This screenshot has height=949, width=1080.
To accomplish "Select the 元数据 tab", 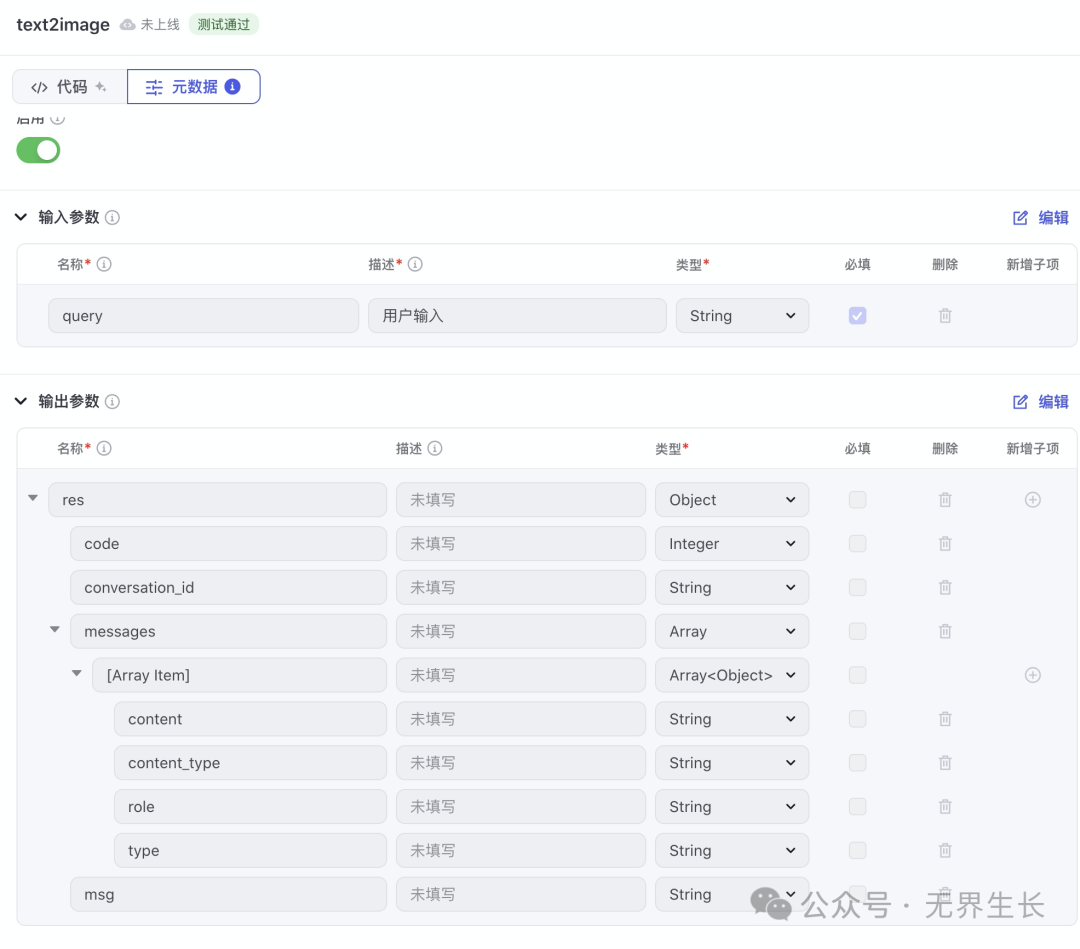I will click(x=193, y=87).
